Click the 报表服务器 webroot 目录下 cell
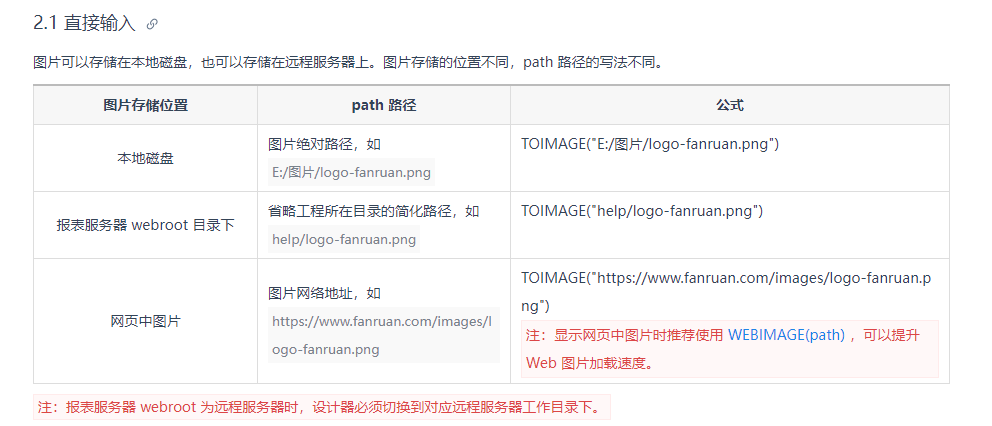 point(146,225)
